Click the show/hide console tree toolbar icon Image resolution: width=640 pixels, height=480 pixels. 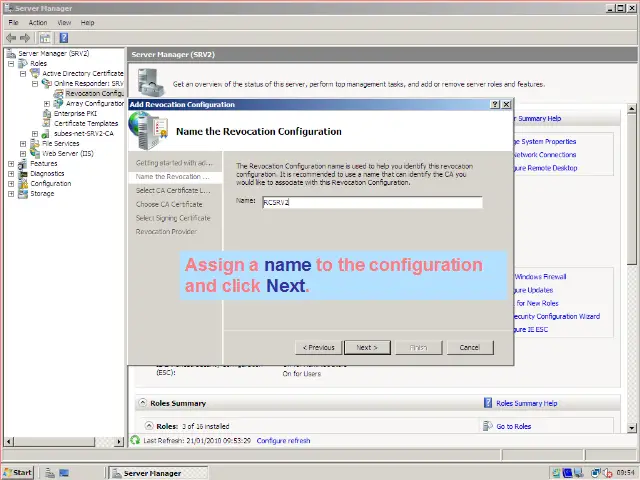[45, 38]
